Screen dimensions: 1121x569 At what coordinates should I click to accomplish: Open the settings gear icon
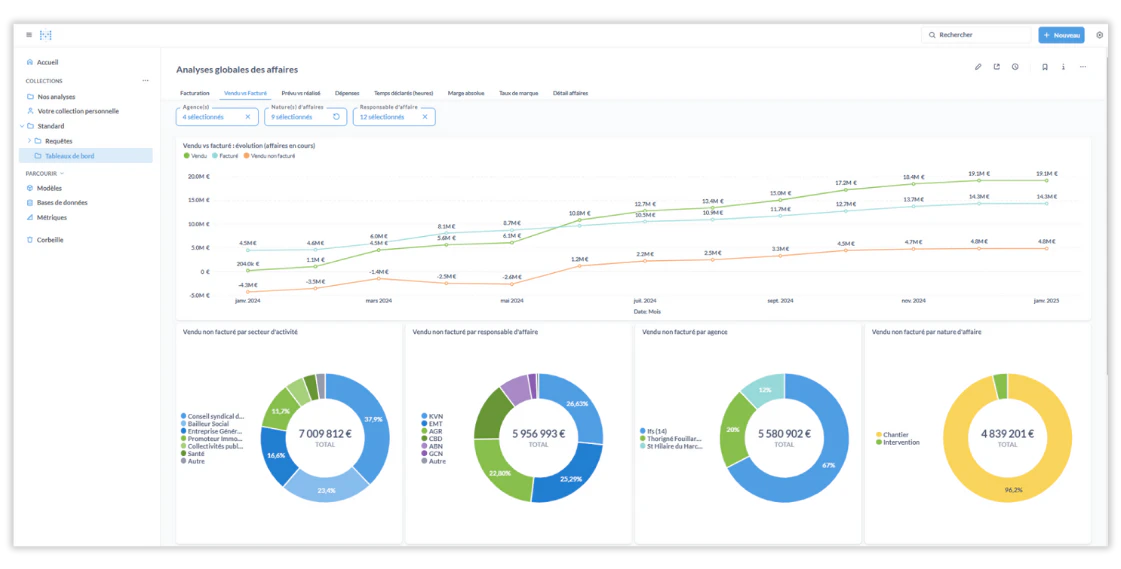[x=1100, y=35]
